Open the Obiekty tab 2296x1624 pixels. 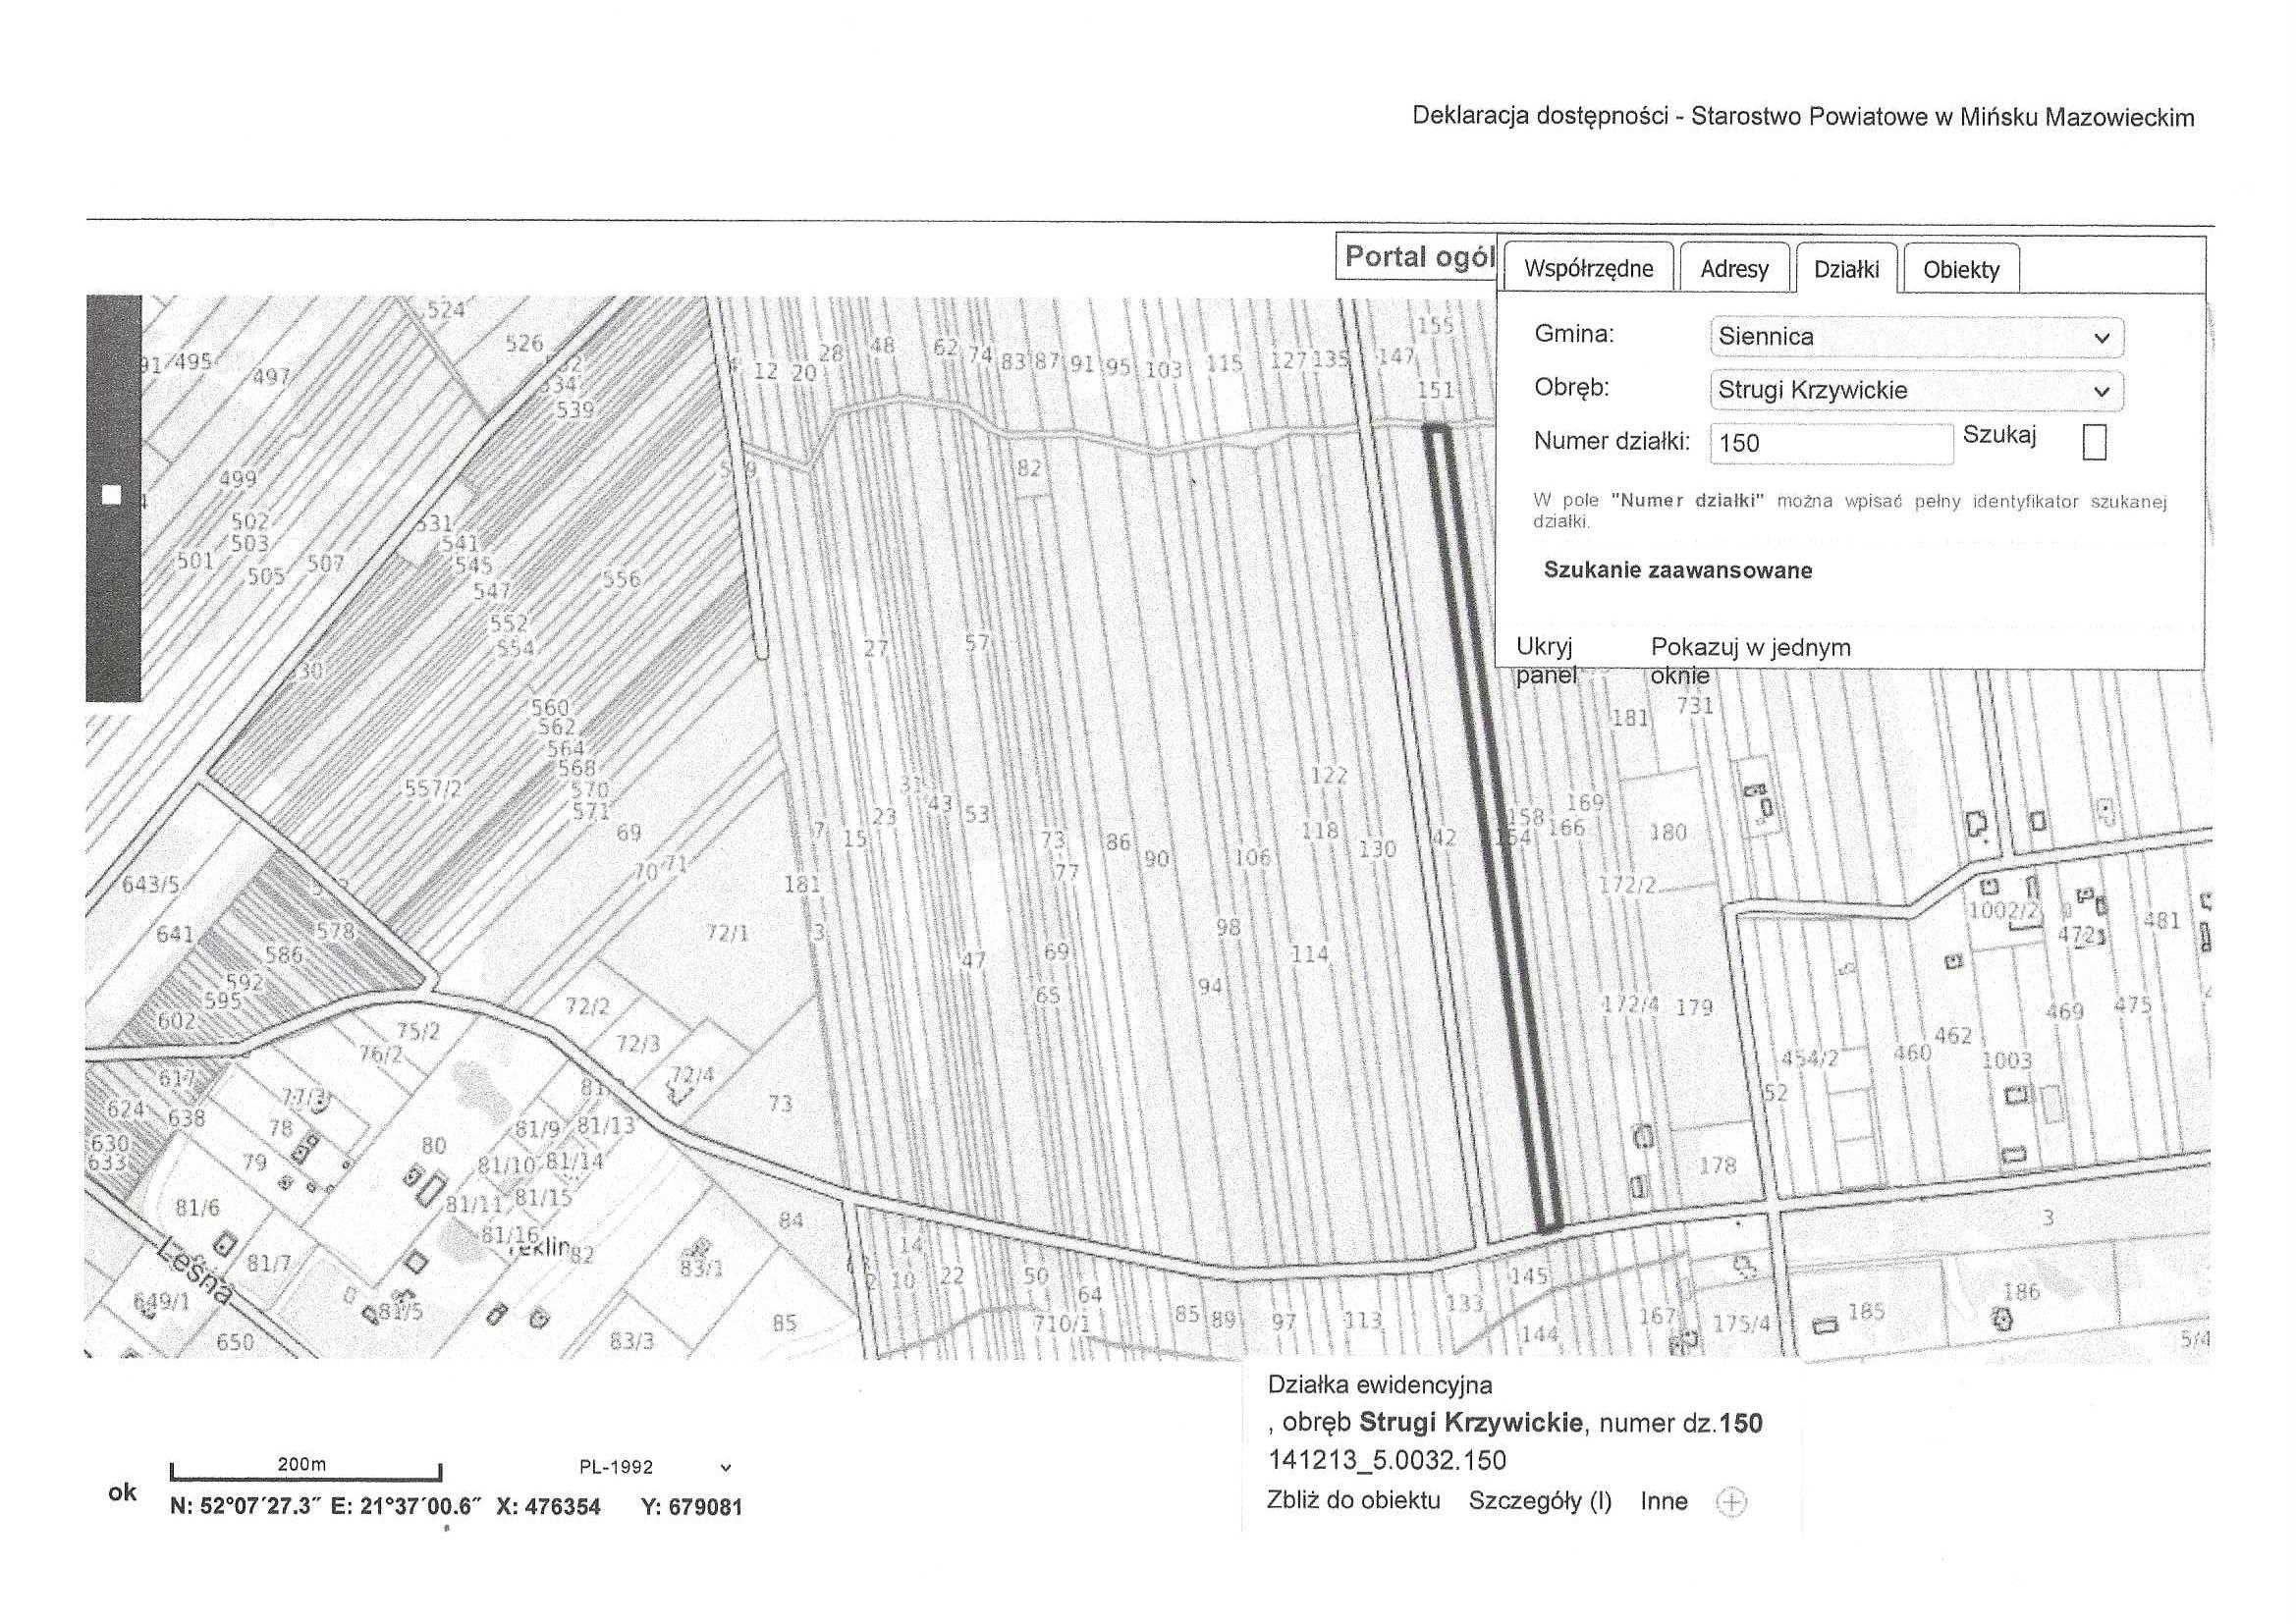pos(1961,269)
